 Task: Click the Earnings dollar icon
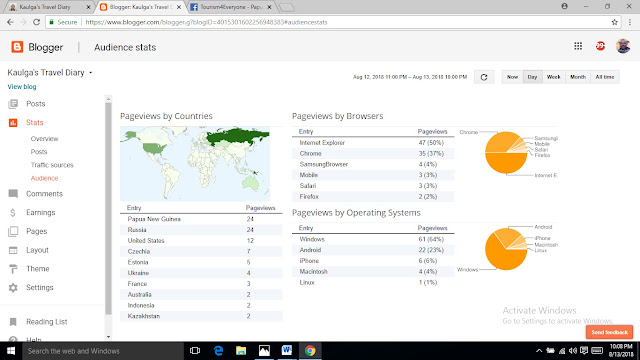[x=13, y=213]
